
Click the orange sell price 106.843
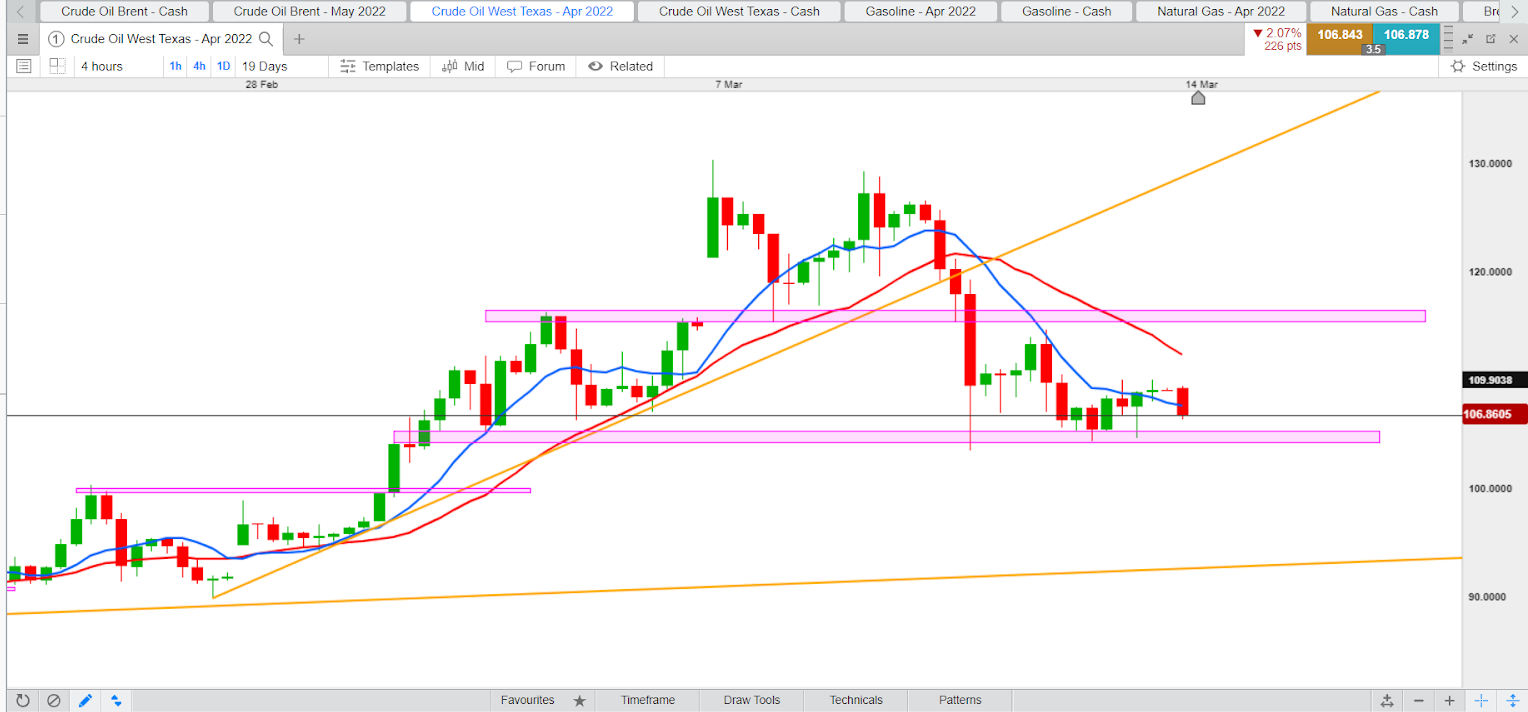point(1341,34)
